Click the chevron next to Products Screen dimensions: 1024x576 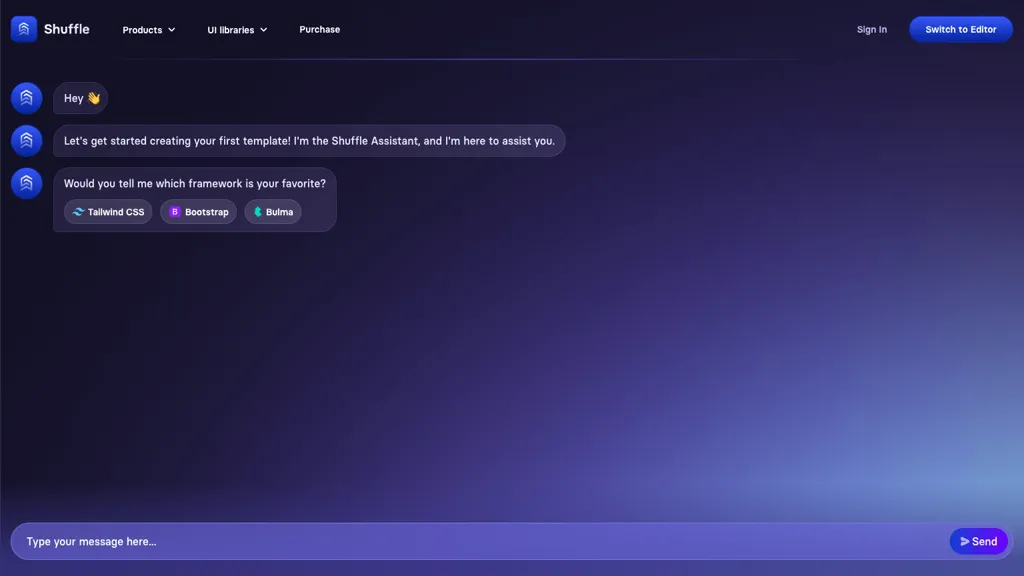172,30
